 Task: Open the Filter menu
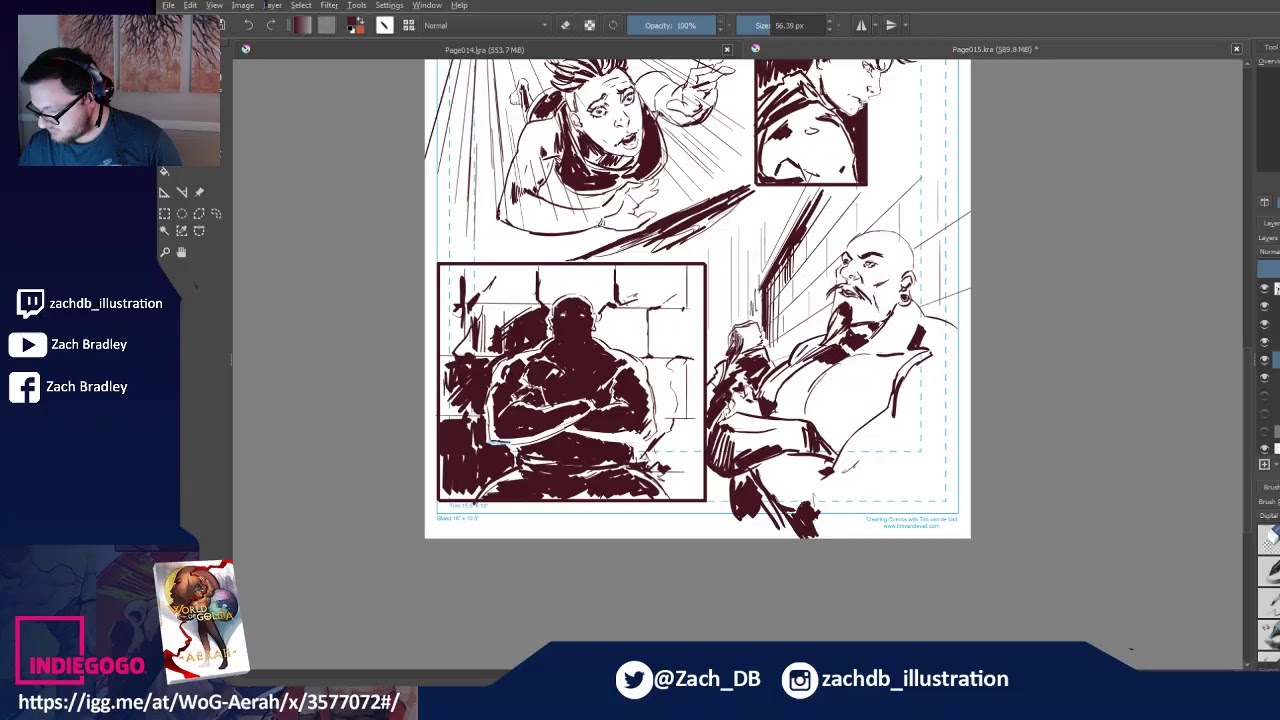pos(328,6)
